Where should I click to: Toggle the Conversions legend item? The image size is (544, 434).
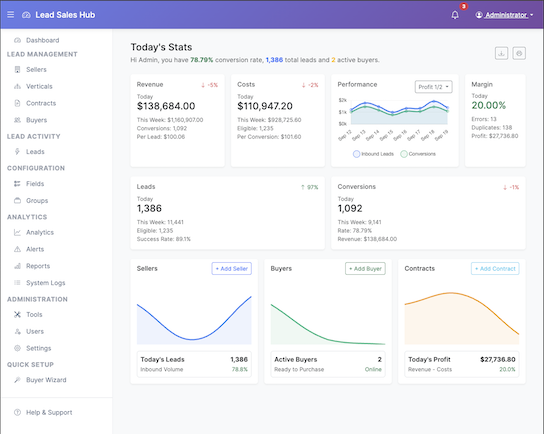(418, 154)
